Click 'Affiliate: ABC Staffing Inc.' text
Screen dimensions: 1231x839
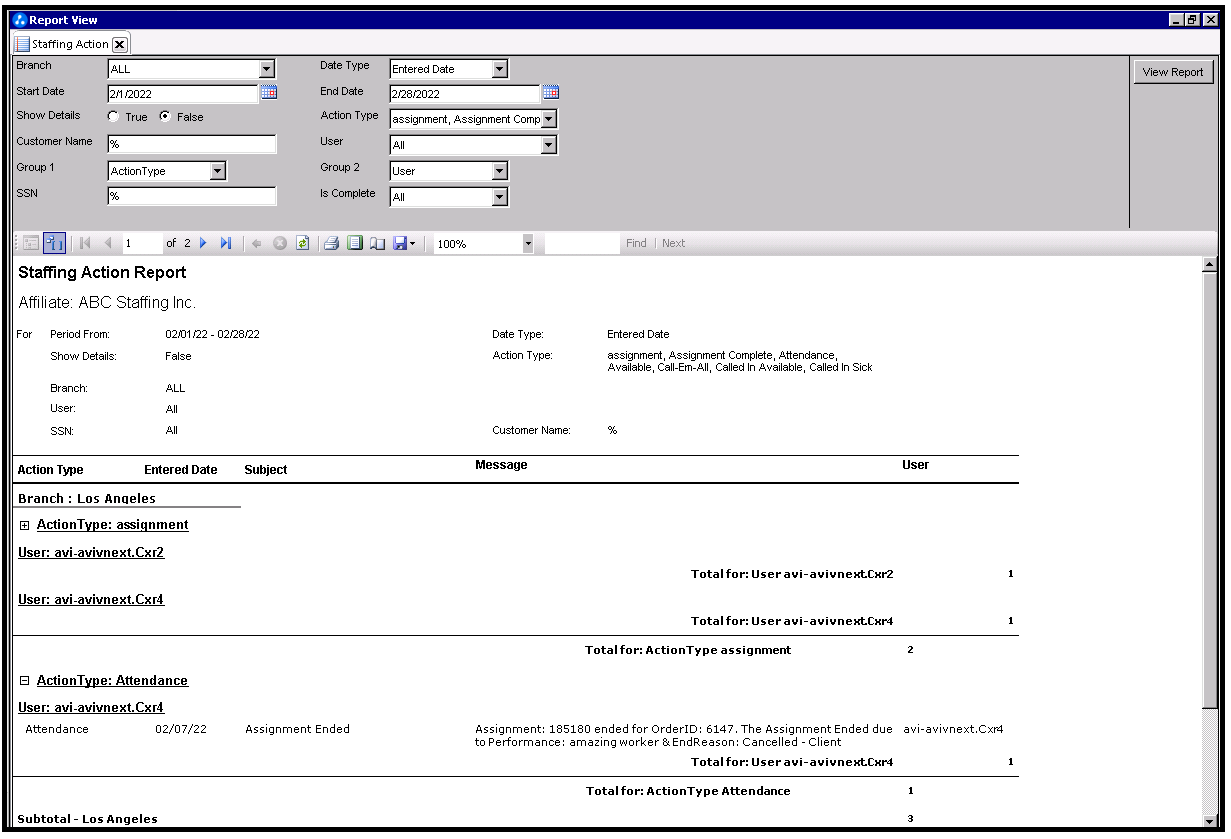(x=107, y=302)
